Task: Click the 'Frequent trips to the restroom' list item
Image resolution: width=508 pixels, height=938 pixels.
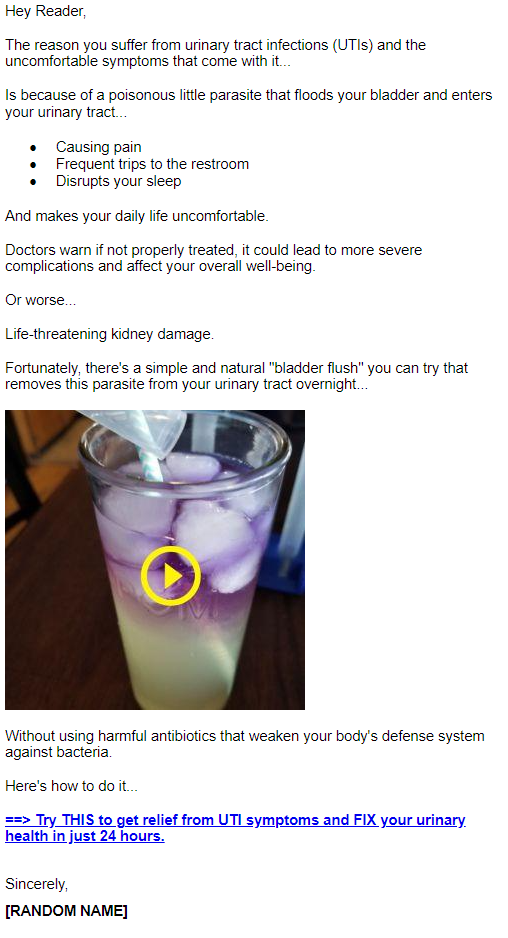Action: [x=153, y=164]
